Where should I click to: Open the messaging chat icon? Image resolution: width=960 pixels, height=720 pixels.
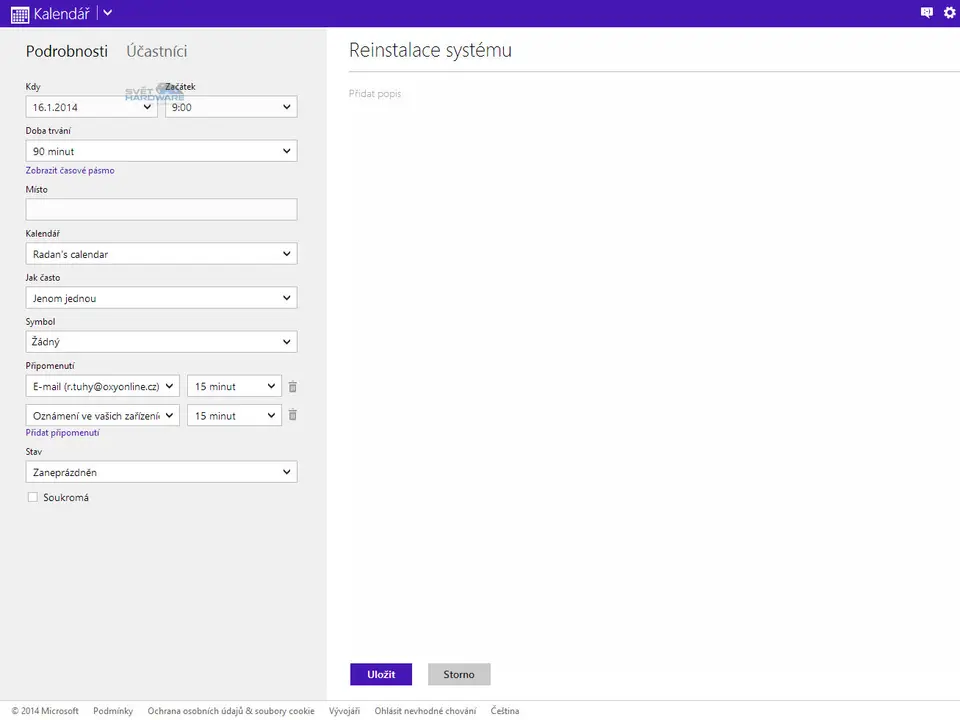(x=926, y=13)
